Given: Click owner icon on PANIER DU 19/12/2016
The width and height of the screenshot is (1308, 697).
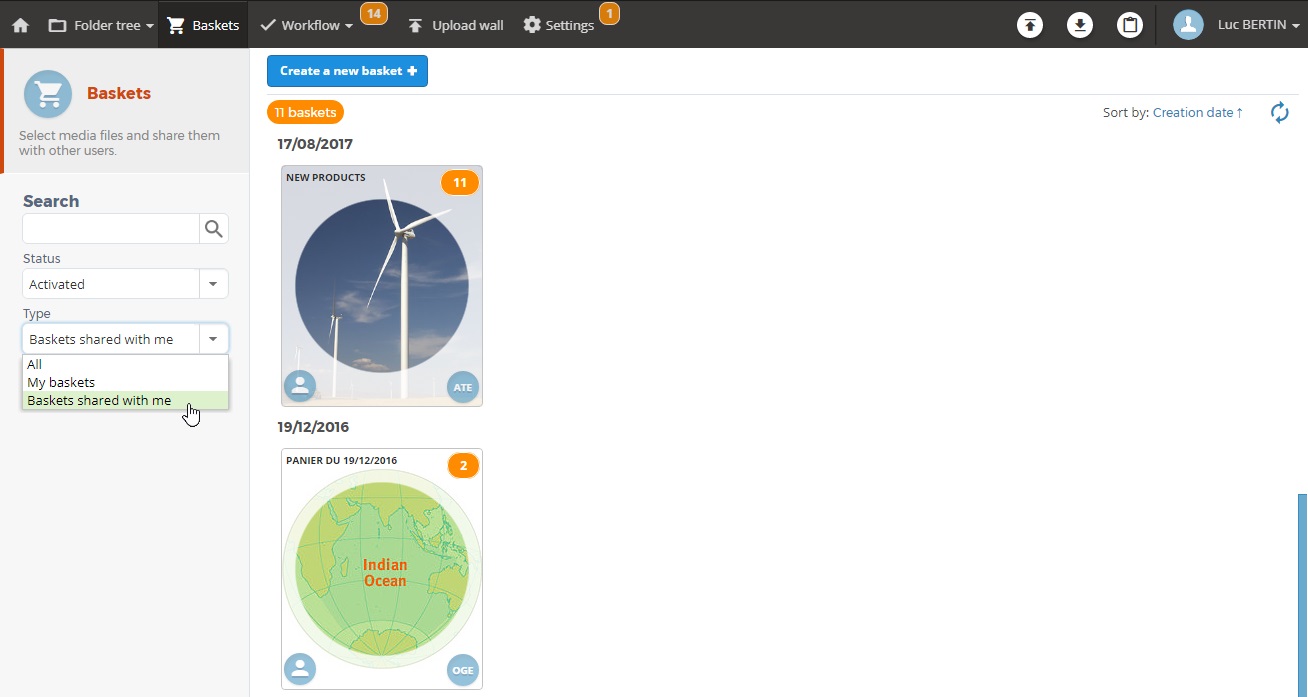Looking at the screenshot, I should [300, 669].
